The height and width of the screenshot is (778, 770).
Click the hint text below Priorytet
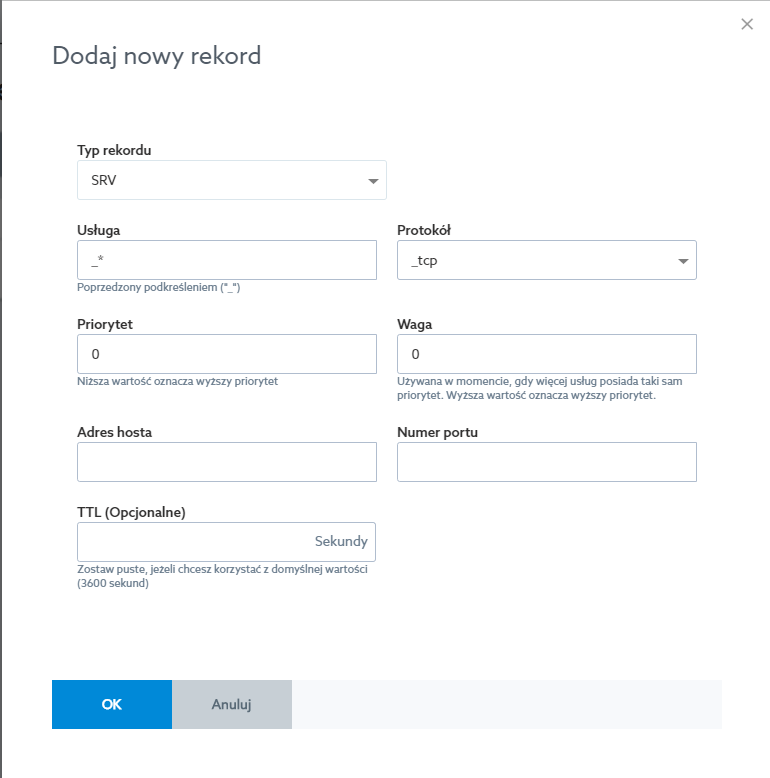coord(177,381)
